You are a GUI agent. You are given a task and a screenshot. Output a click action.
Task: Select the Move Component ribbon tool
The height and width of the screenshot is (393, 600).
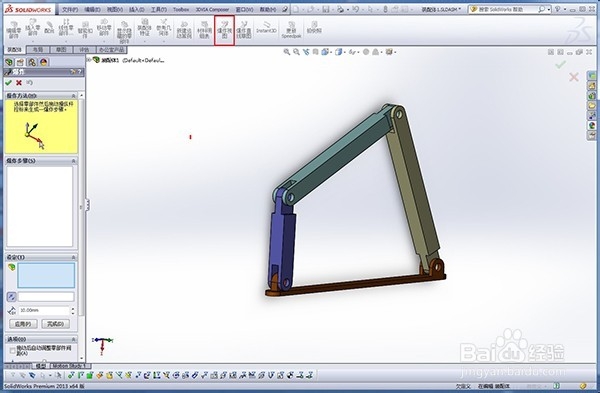[x=104, y=28]
